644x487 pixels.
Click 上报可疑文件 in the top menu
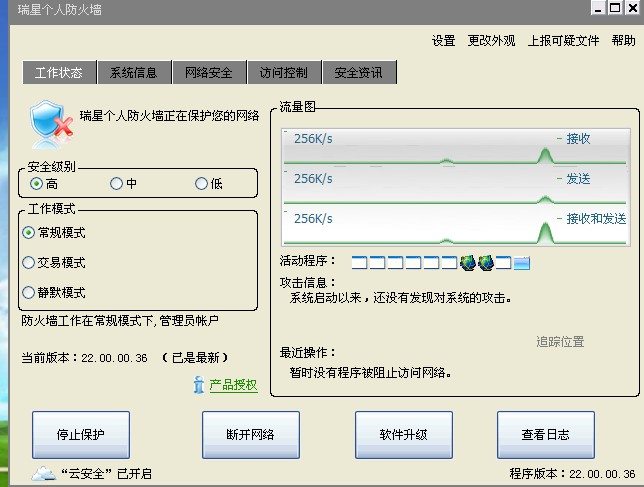(x=564, y=41)
